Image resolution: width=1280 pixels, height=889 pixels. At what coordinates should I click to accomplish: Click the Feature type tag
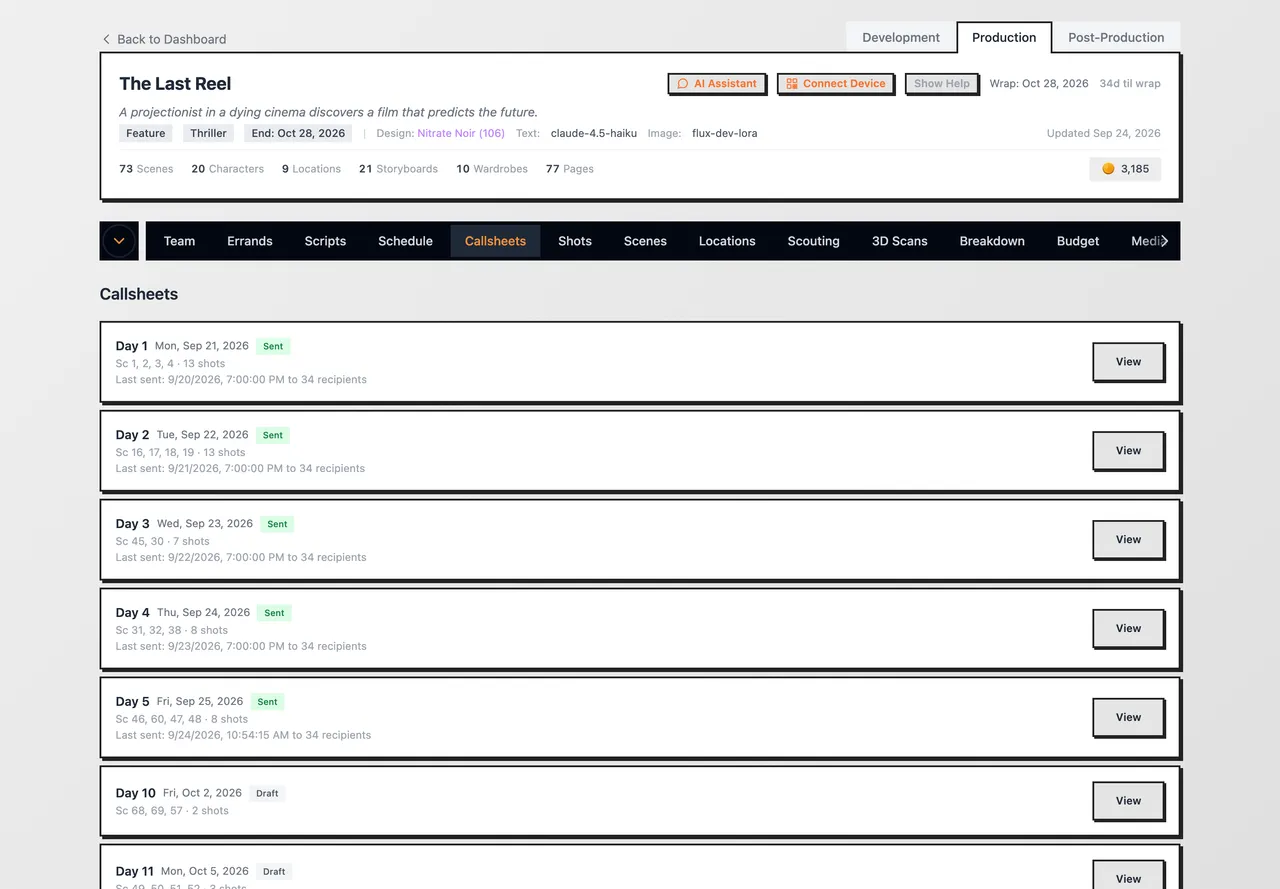(146, 133)
